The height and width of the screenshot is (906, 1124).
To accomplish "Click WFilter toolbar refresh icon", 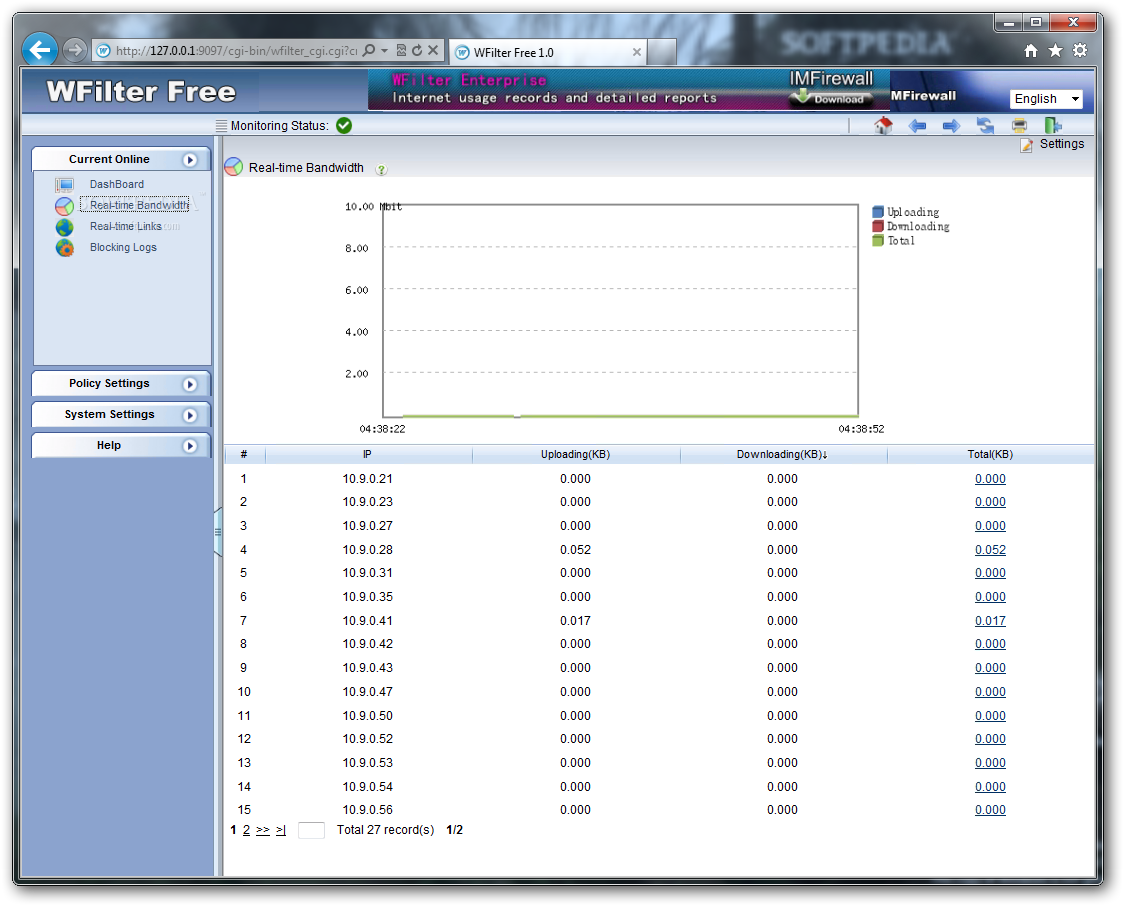I will [986, 126].
